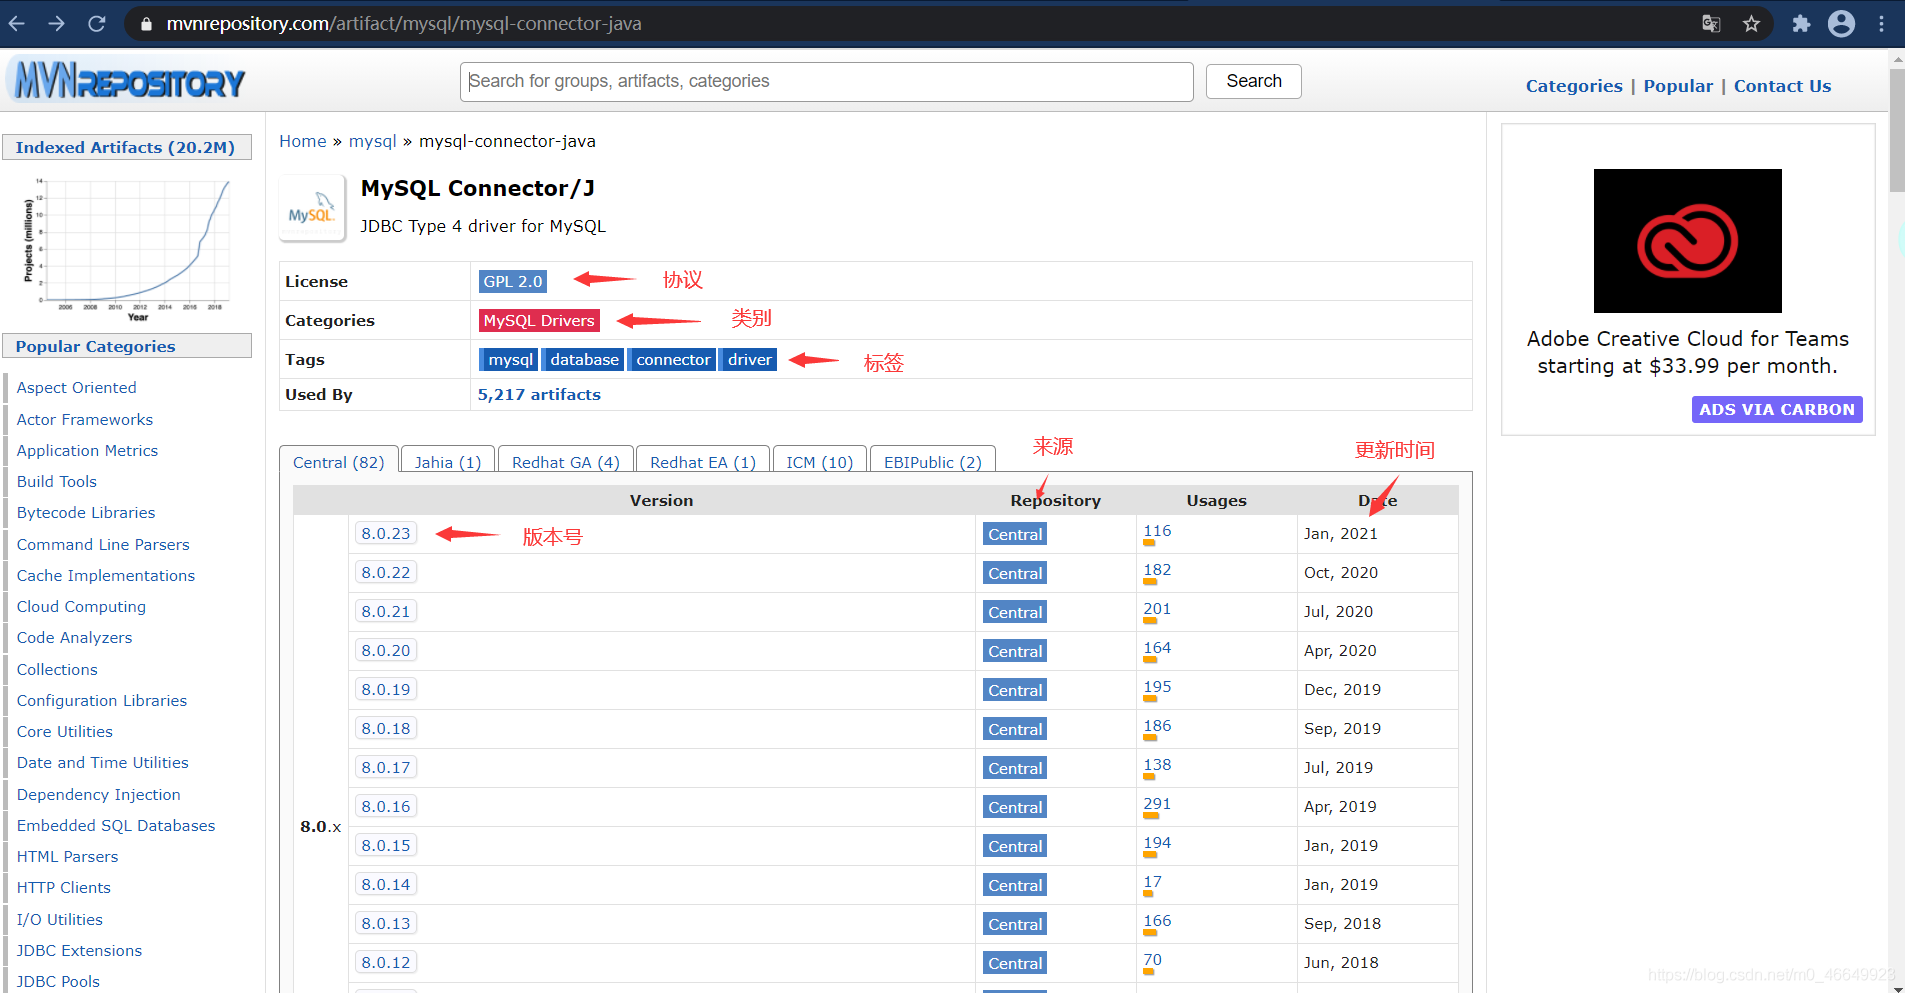The image size is (1905, 993).
Task: Open version 8.0.22
Action: (386, 572)
